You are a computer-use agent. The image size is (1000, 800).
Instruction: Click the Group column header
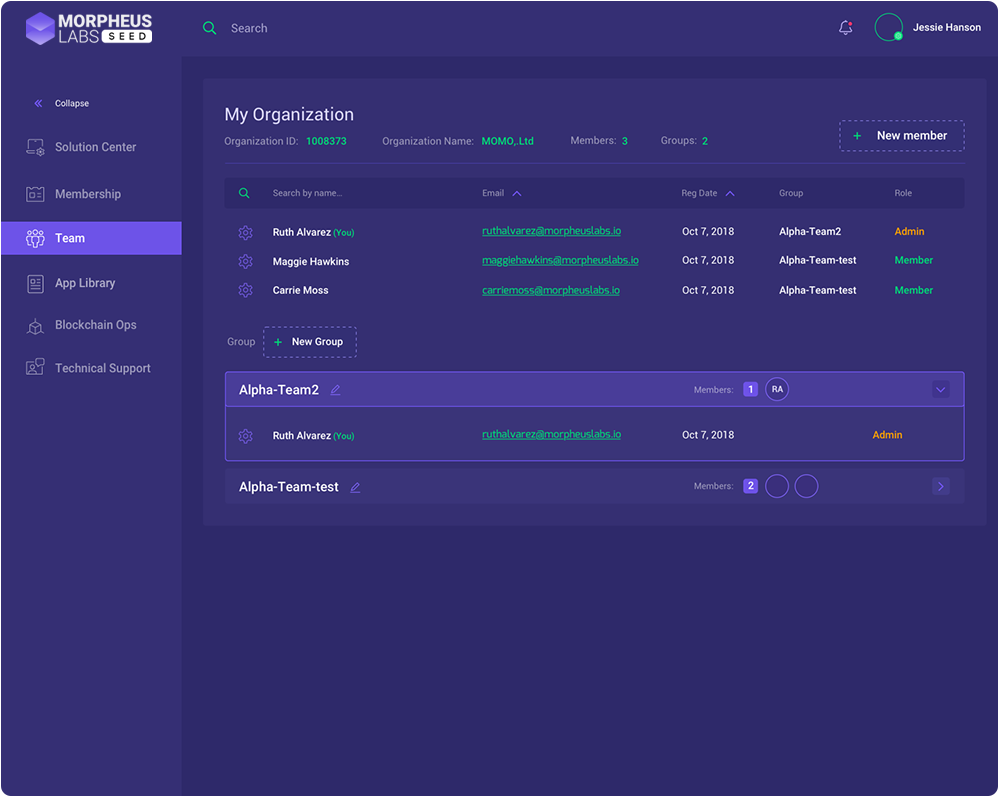791,193
